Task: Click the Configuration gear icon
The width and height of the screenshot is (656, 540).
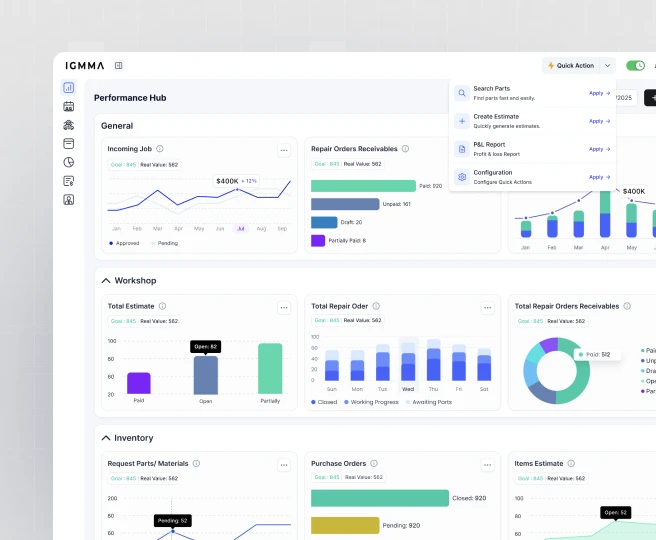Action: 462,177
